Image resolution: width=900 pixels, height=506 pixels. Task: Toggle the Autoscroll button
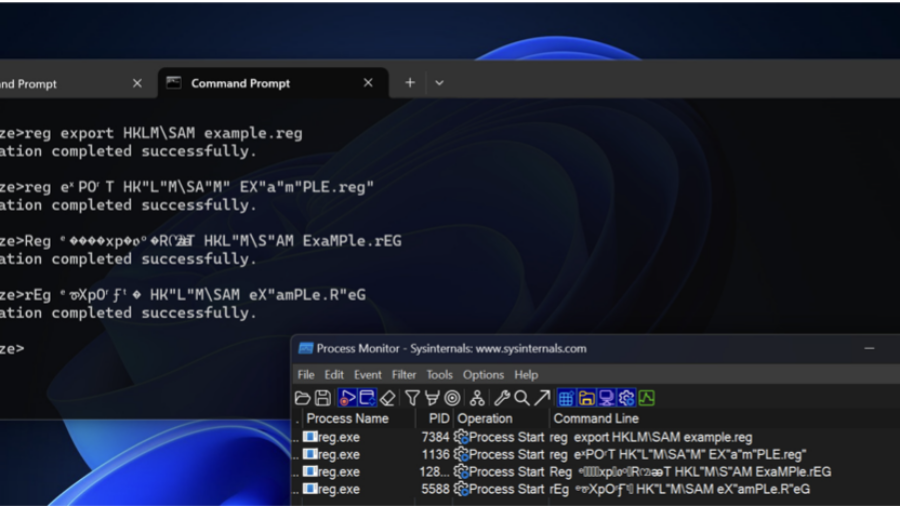pyautogui.click(x=367, y=398)
